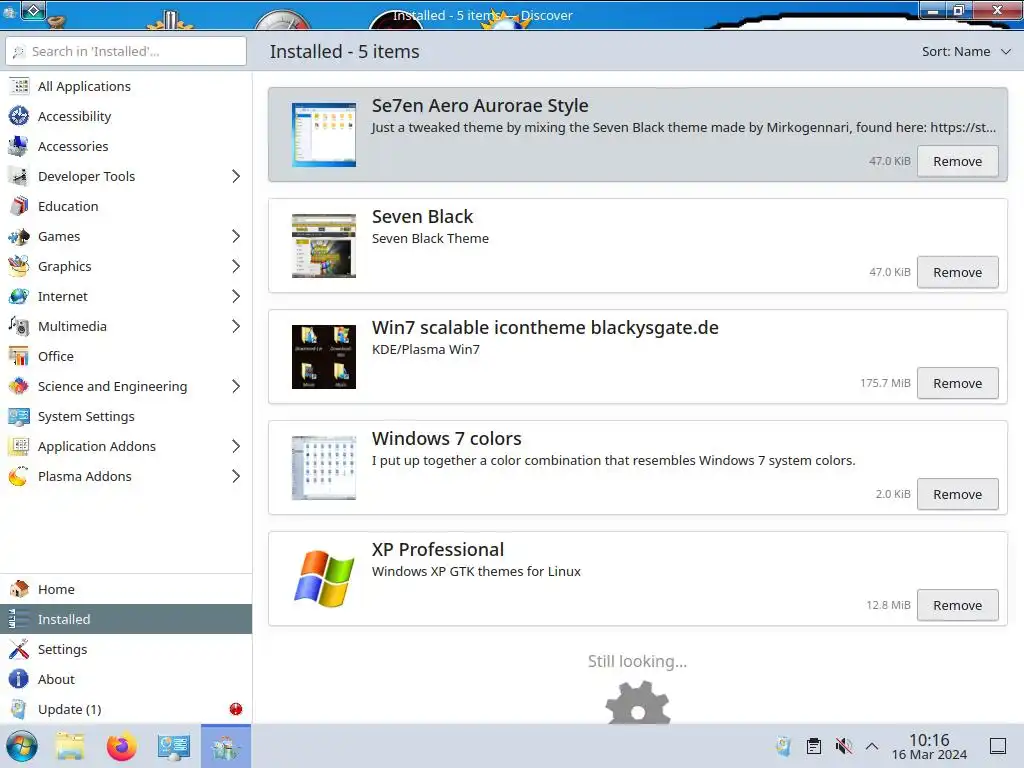Viewport: 1024px width, 768px height.
Task: Click the About info icon
Action: [19, 679]
